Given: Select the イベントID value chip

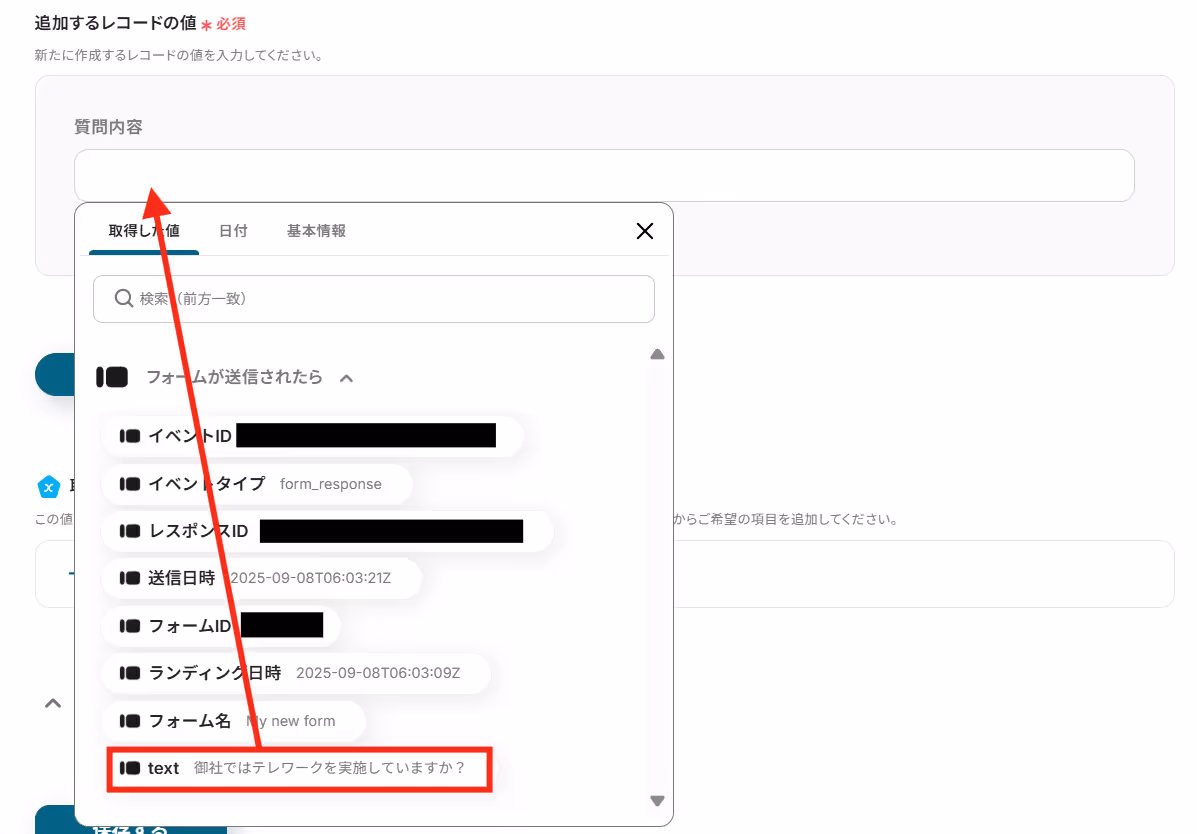Looking at the screenshot, I should (x=311, y=436).
